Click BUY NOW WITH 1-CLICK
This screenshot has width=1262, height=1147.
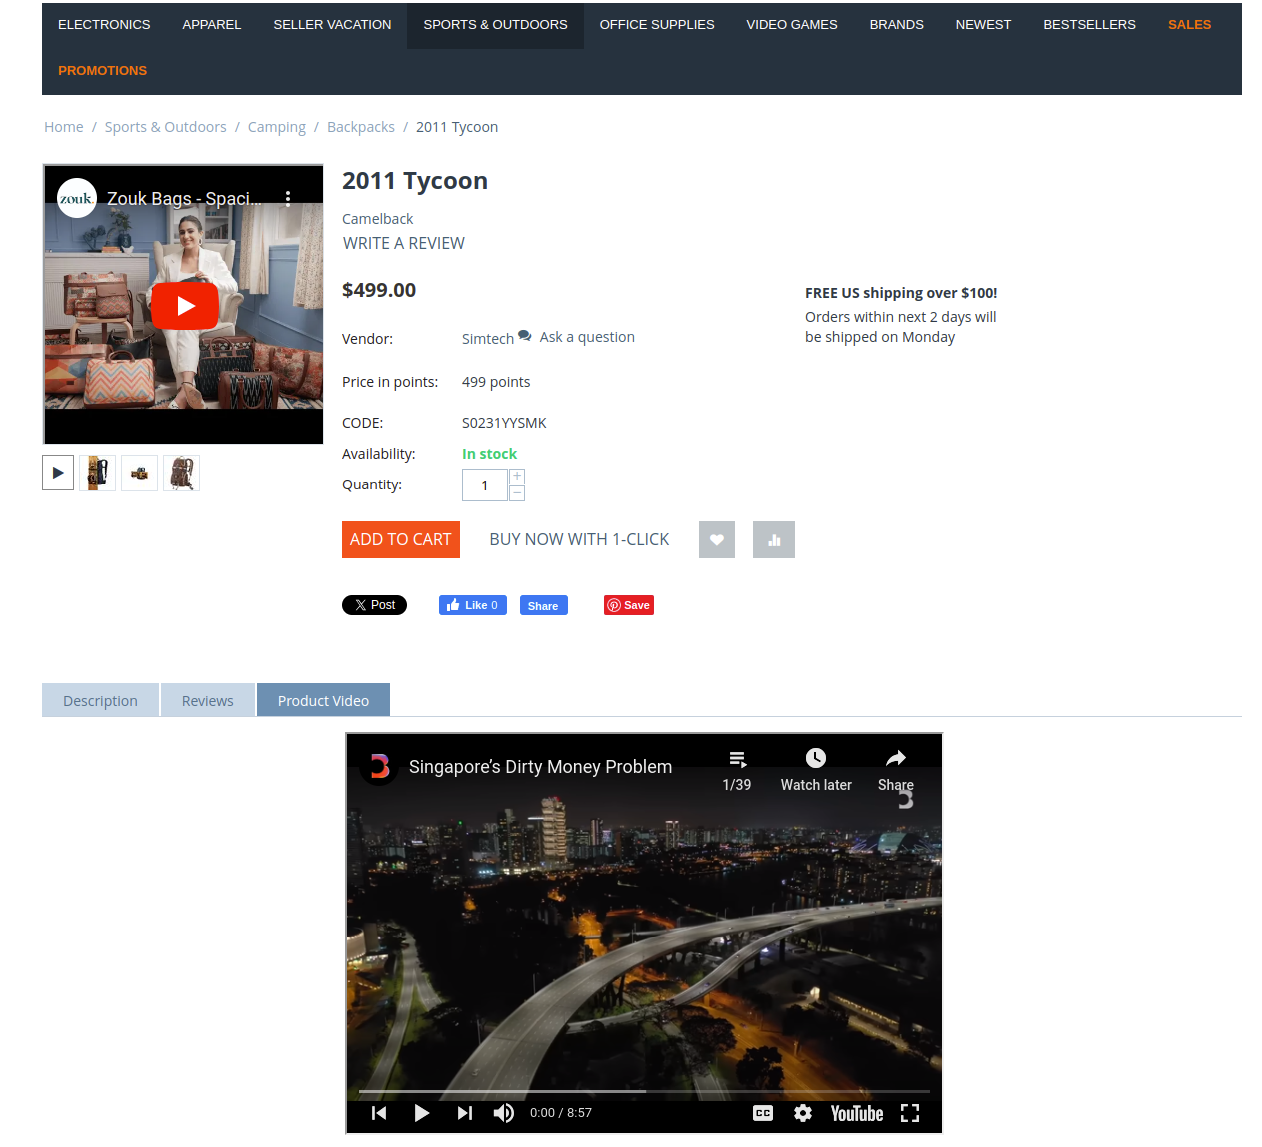(579, 540)
